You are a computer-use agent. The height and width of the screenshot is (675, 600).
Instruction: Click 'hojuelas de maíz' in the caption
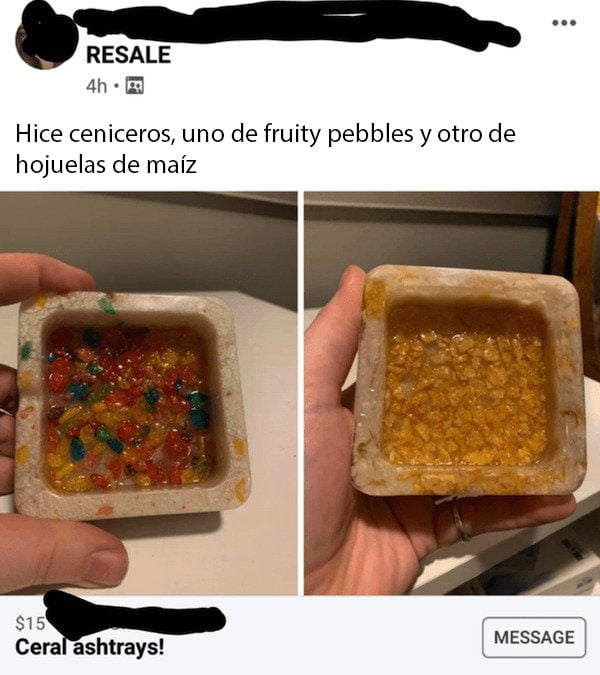[x=106, y=164]
